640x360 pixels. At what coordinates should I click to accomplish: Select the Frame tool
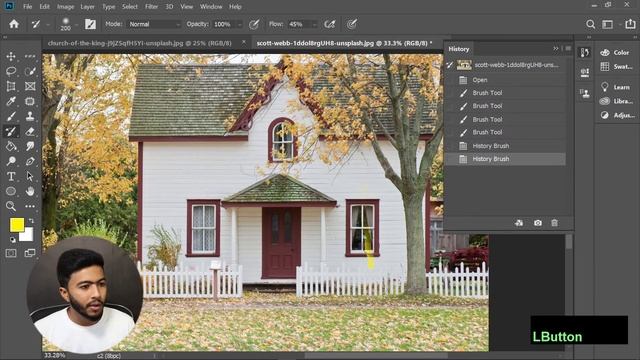[30, 86]
